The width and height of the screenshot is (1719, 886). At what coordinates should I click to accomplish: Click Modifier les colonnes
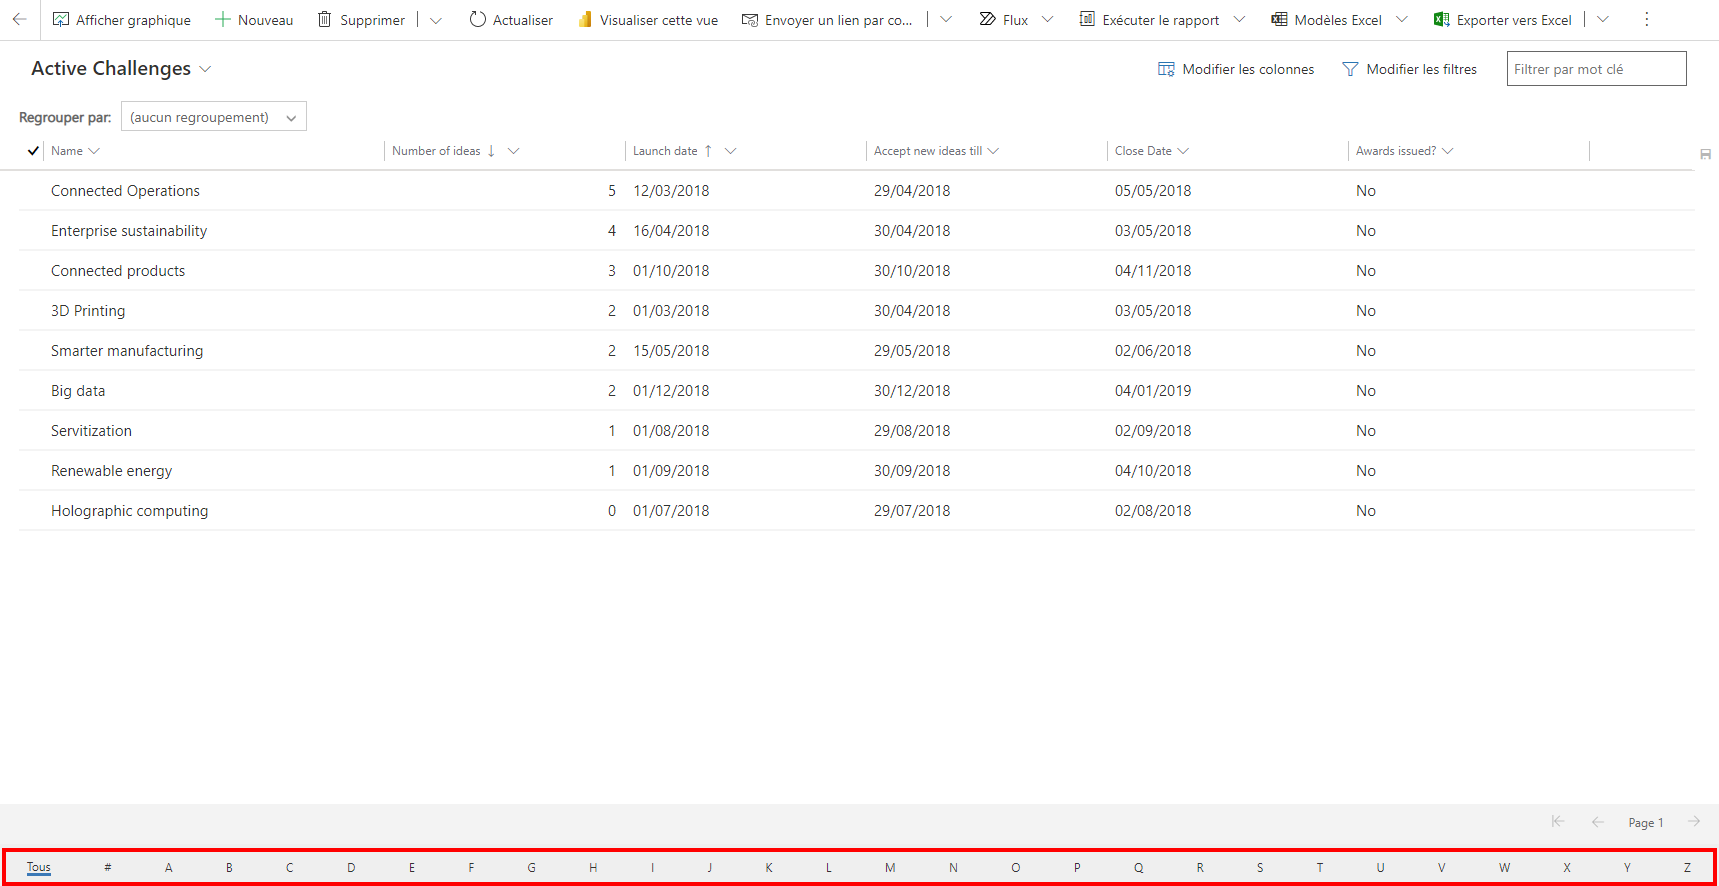(x=1236, y=69)
